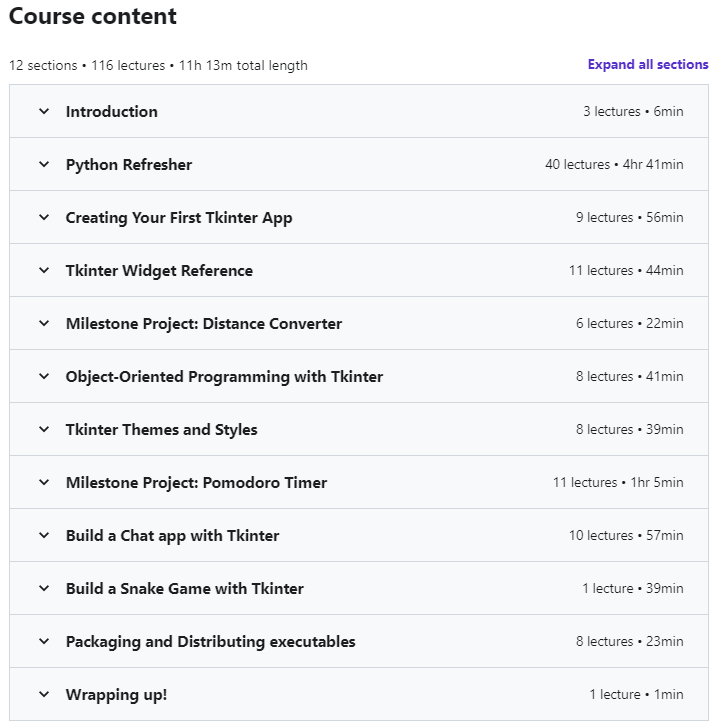Click chevron beside Creating Your First Tkinter App
This screenshot has height=728, width=715.
(x=44, y=217)
